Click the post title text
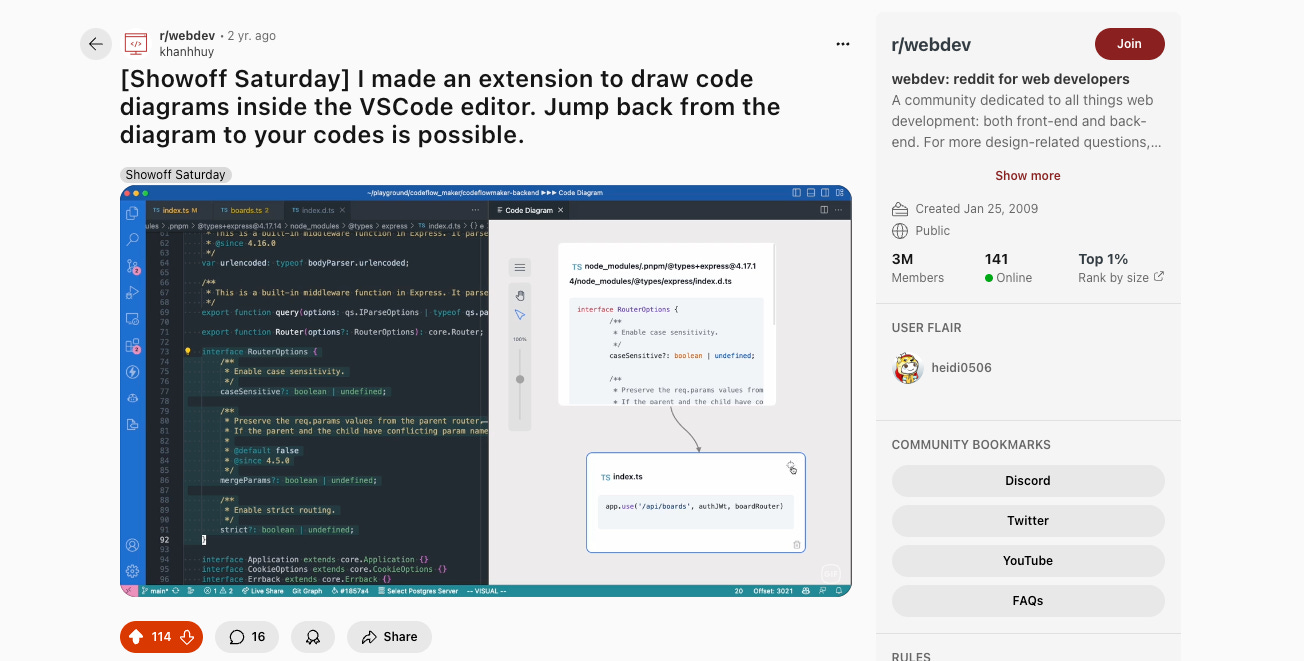 pos(450,107)
